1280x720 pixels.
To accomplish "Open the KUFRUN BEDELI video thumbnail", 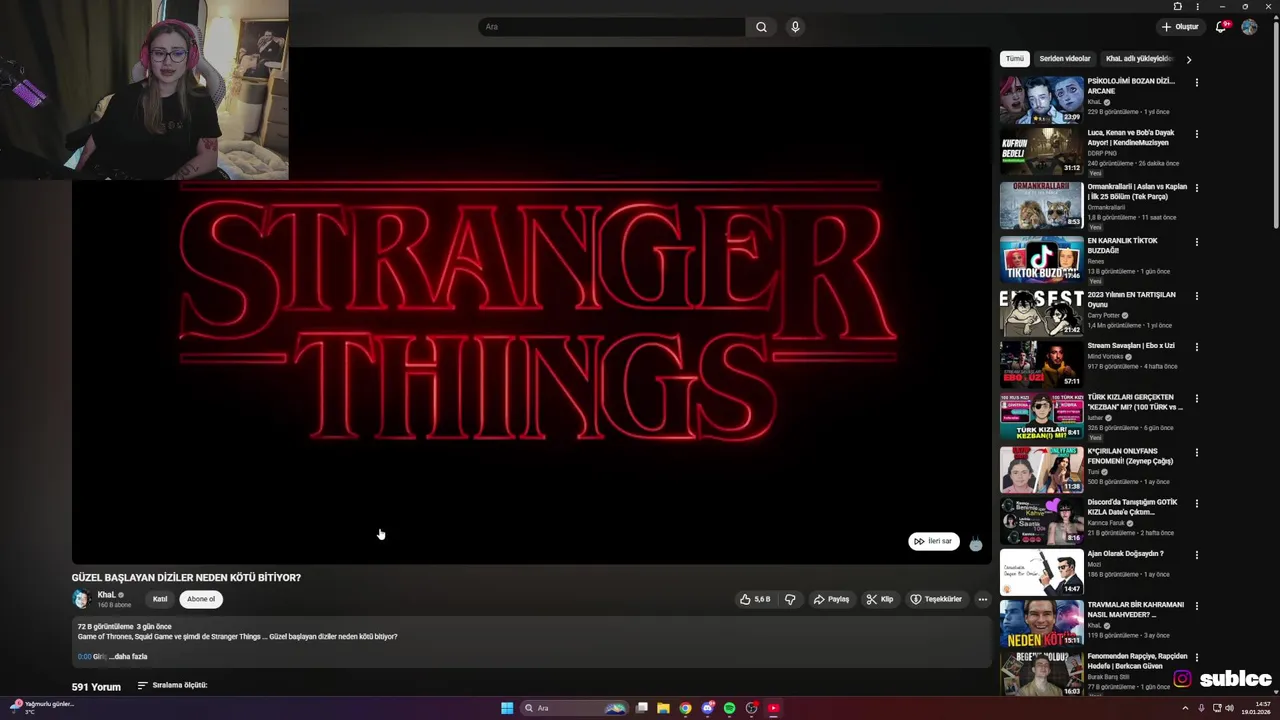I will point(1041,151).
